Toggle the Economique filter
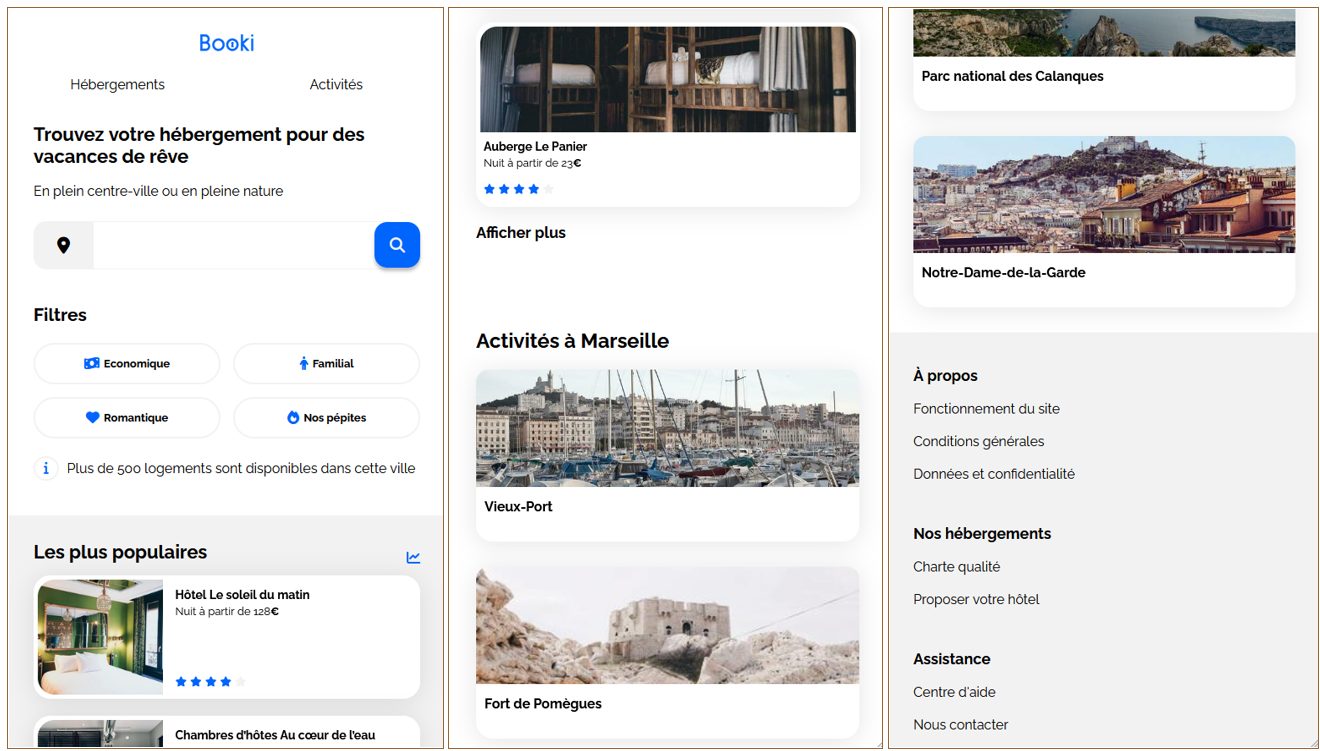1320x751 pixels. pyautogui.click(x=127, y=364)
